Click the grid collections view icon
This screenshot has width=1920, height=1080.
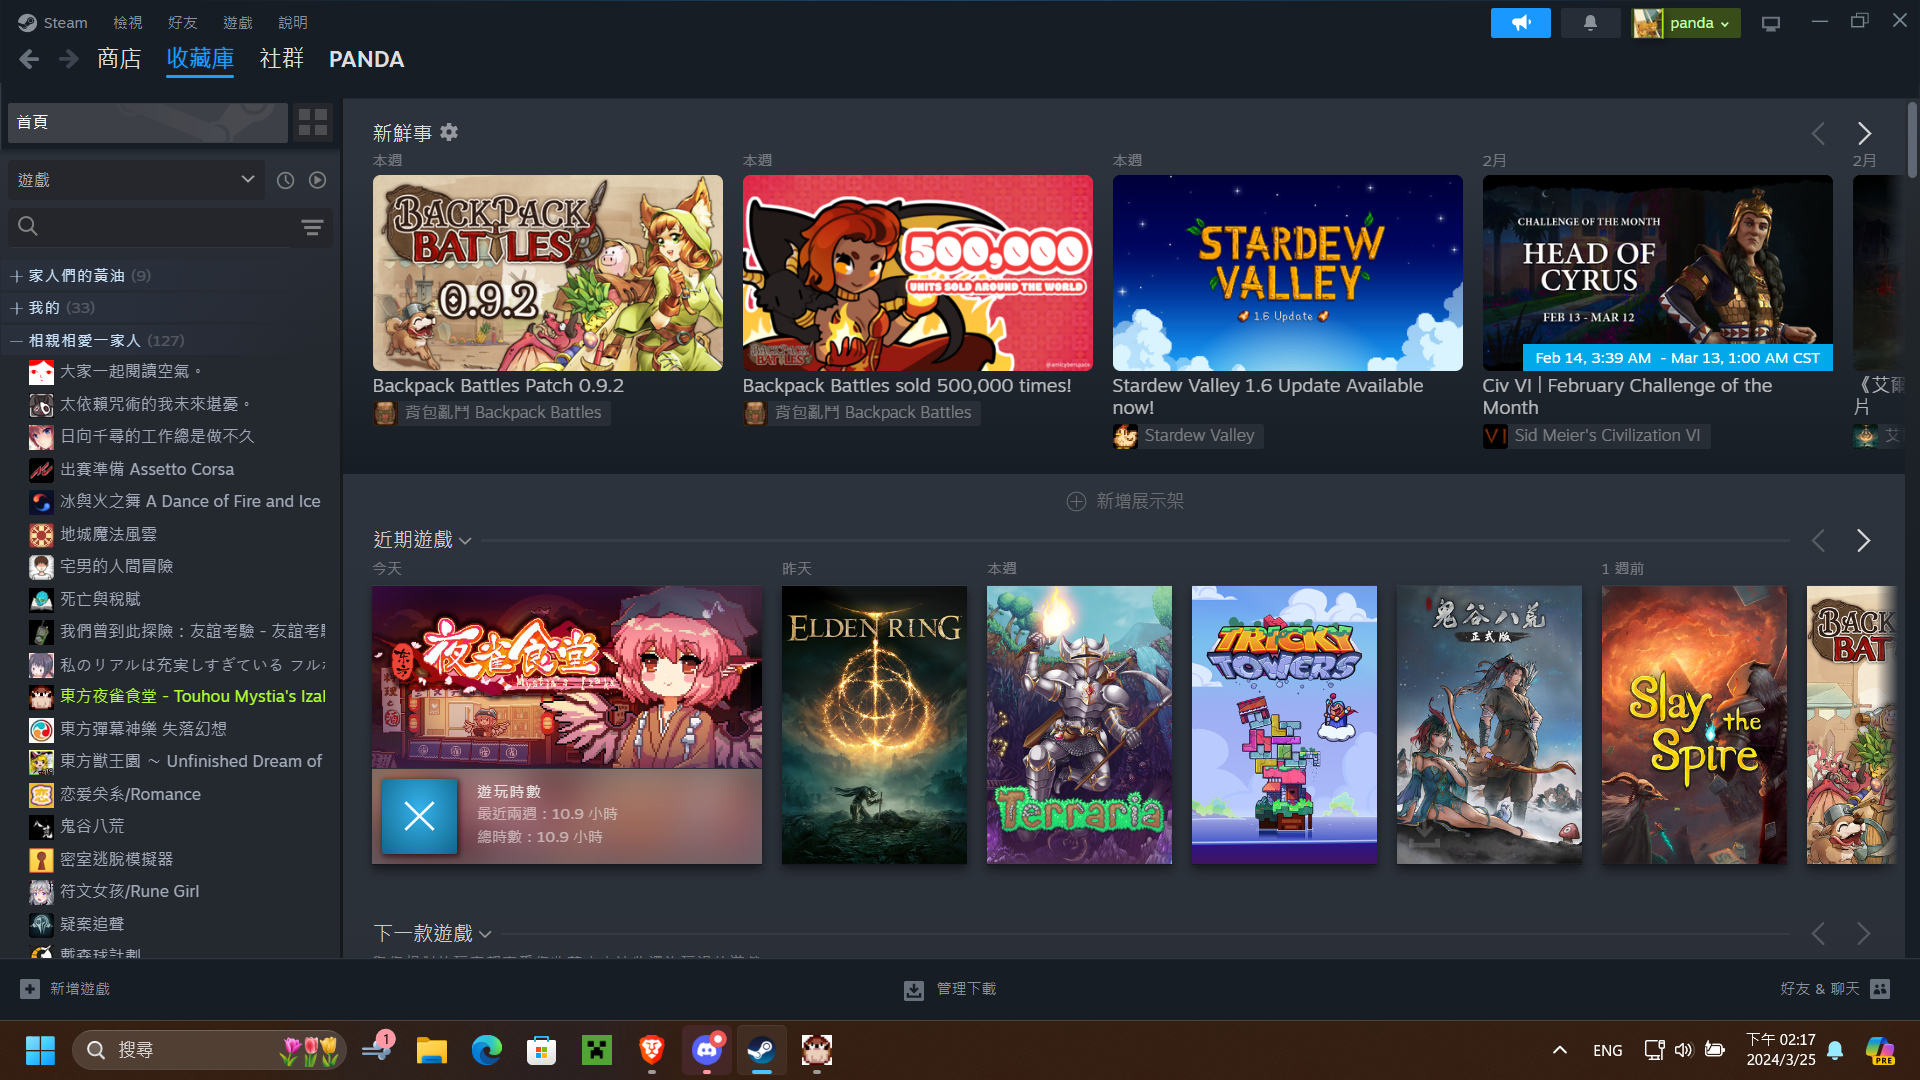pos(313,122)
